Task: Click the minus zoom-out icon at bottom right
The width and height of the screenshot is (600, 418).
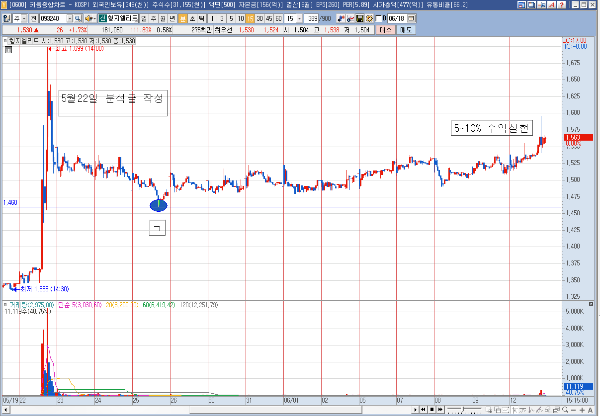Action: tap(573, 410)
